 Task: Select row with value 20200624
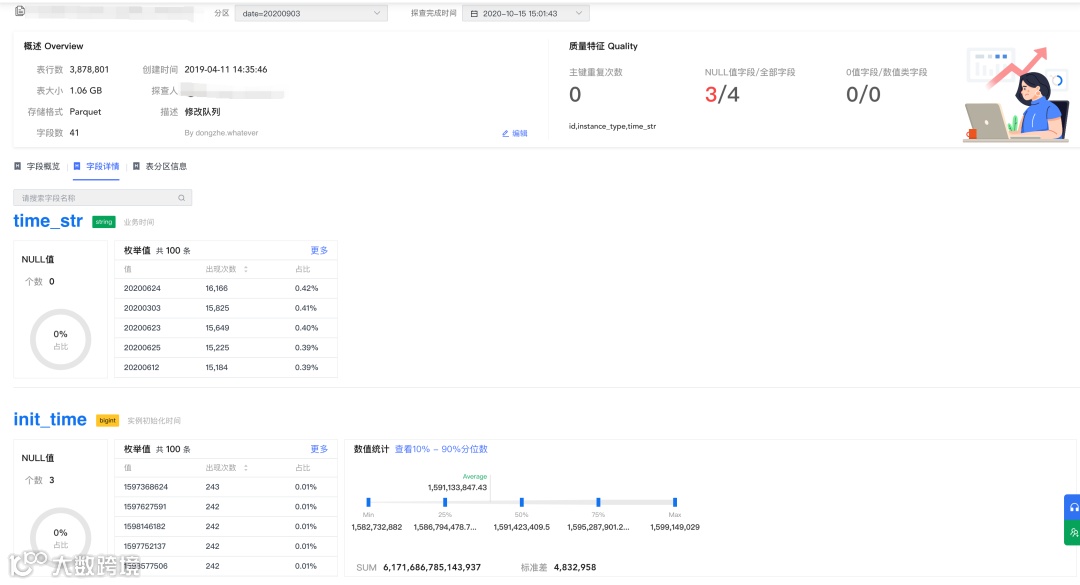(226, 288)
